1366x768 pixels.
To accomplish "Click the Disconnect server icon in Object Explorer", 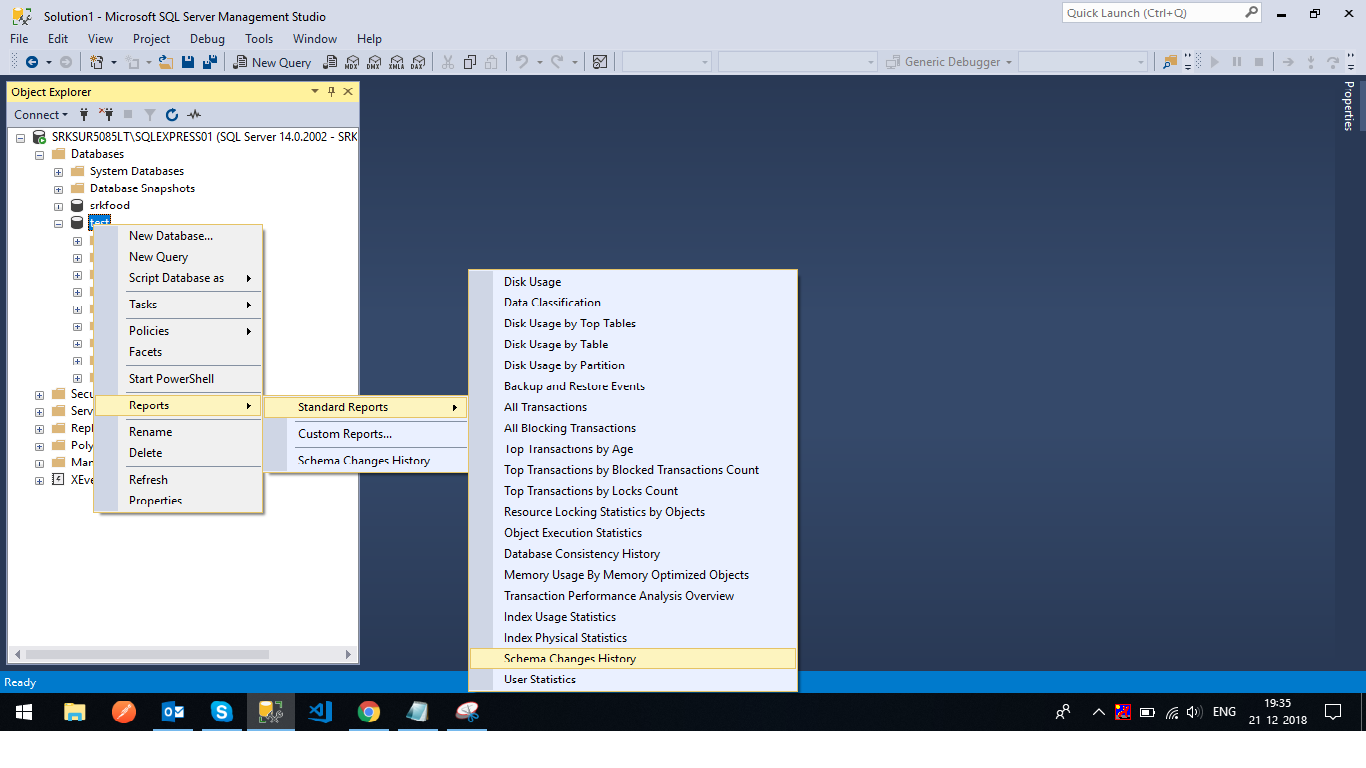I will (106, 114).
